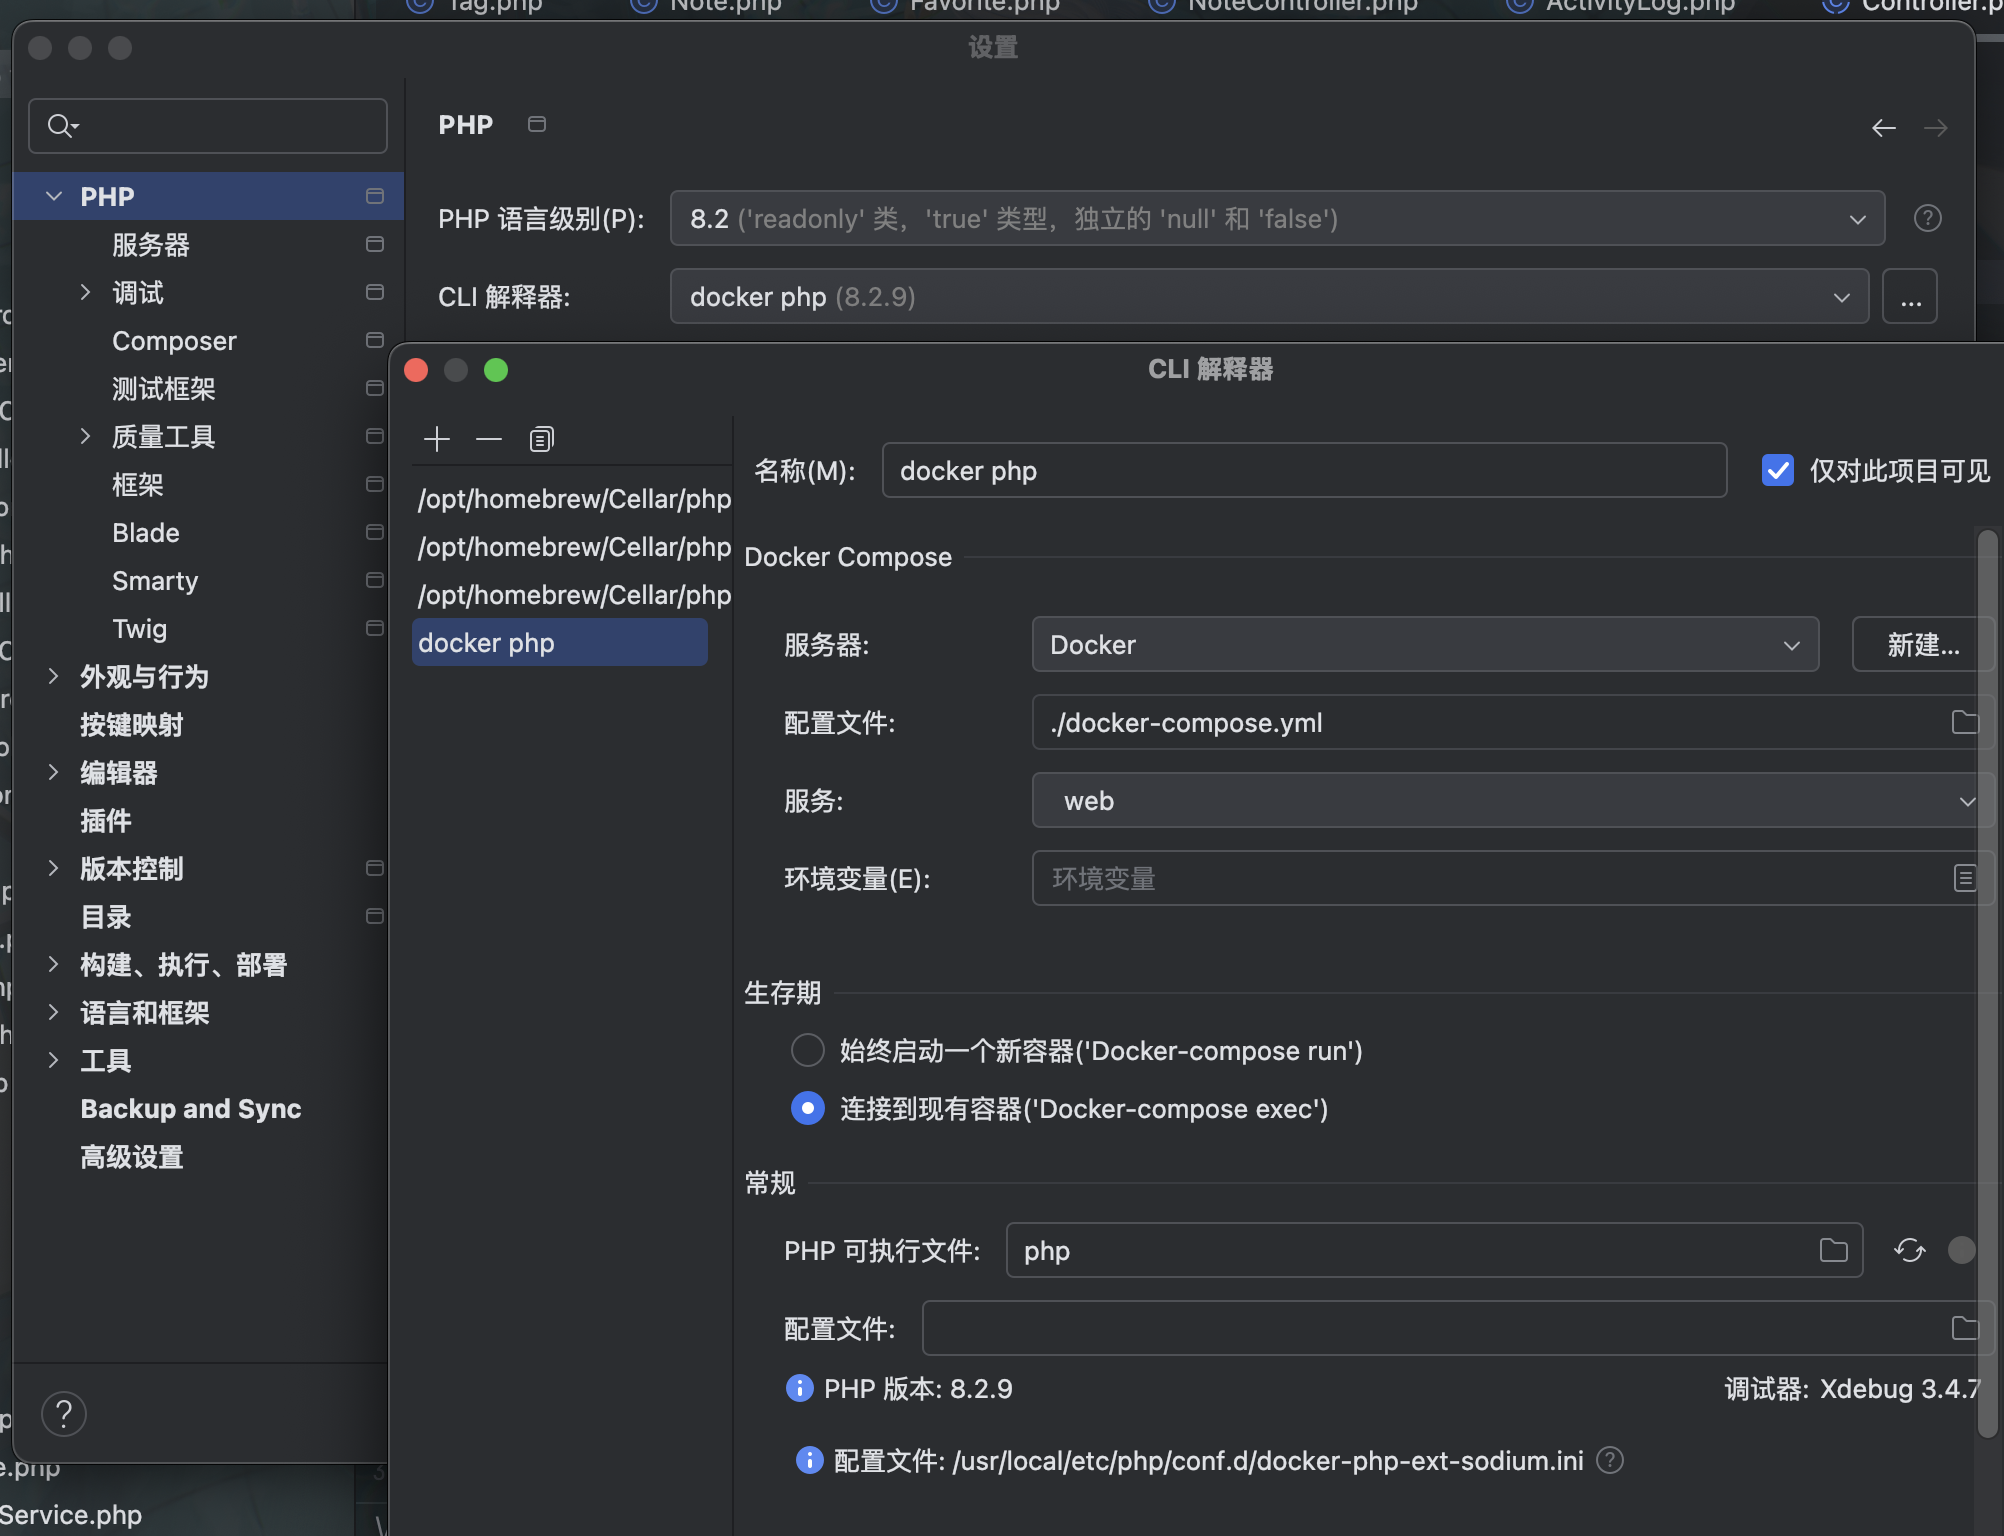The image size is (2004, 1536).
Task: Click the reload PHP info refresh icon
Action: (x=1909, y=1250)
